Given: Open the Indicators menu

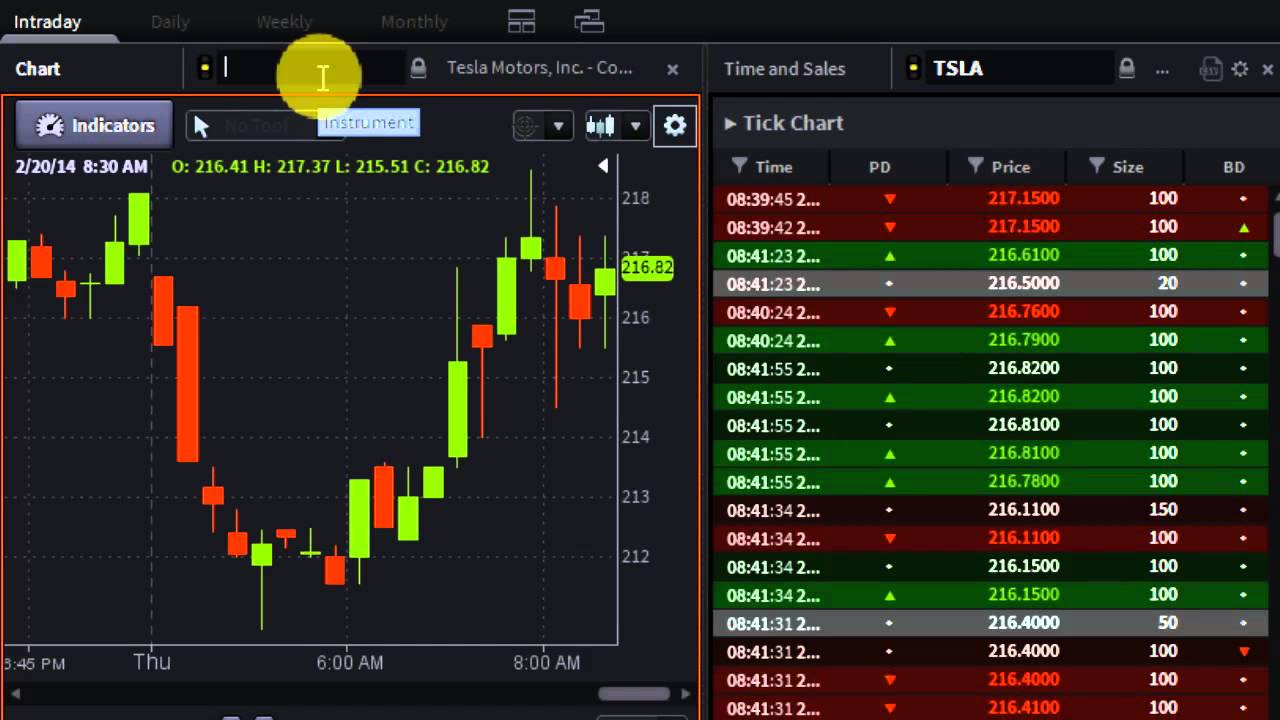Looking at the screenshot, I should (x=95, y=125).
